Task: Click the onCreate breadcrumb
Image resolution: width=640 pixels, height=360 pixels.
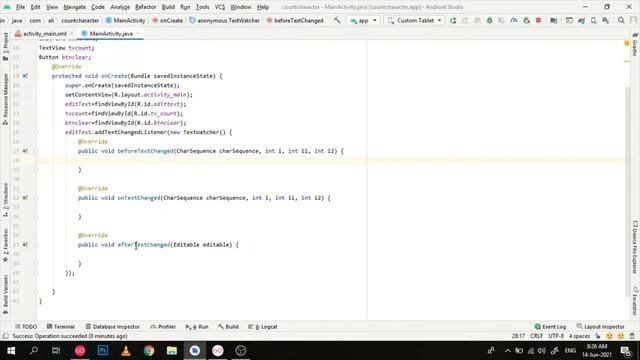Action: pos(167,20)
